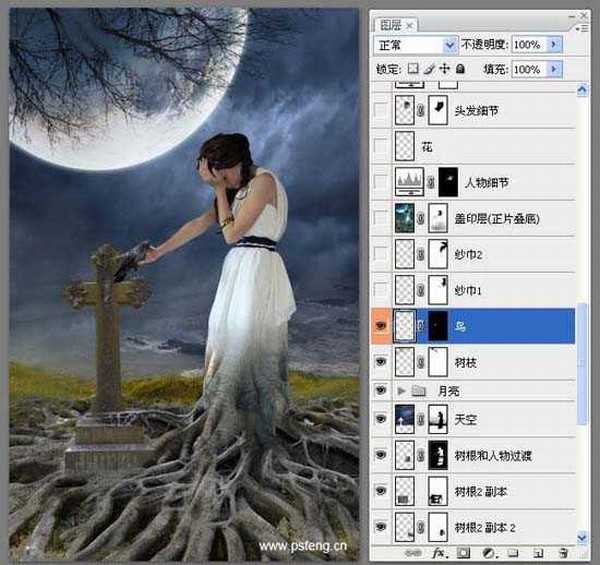Open the opacity slider arrow

click(555, 45)
